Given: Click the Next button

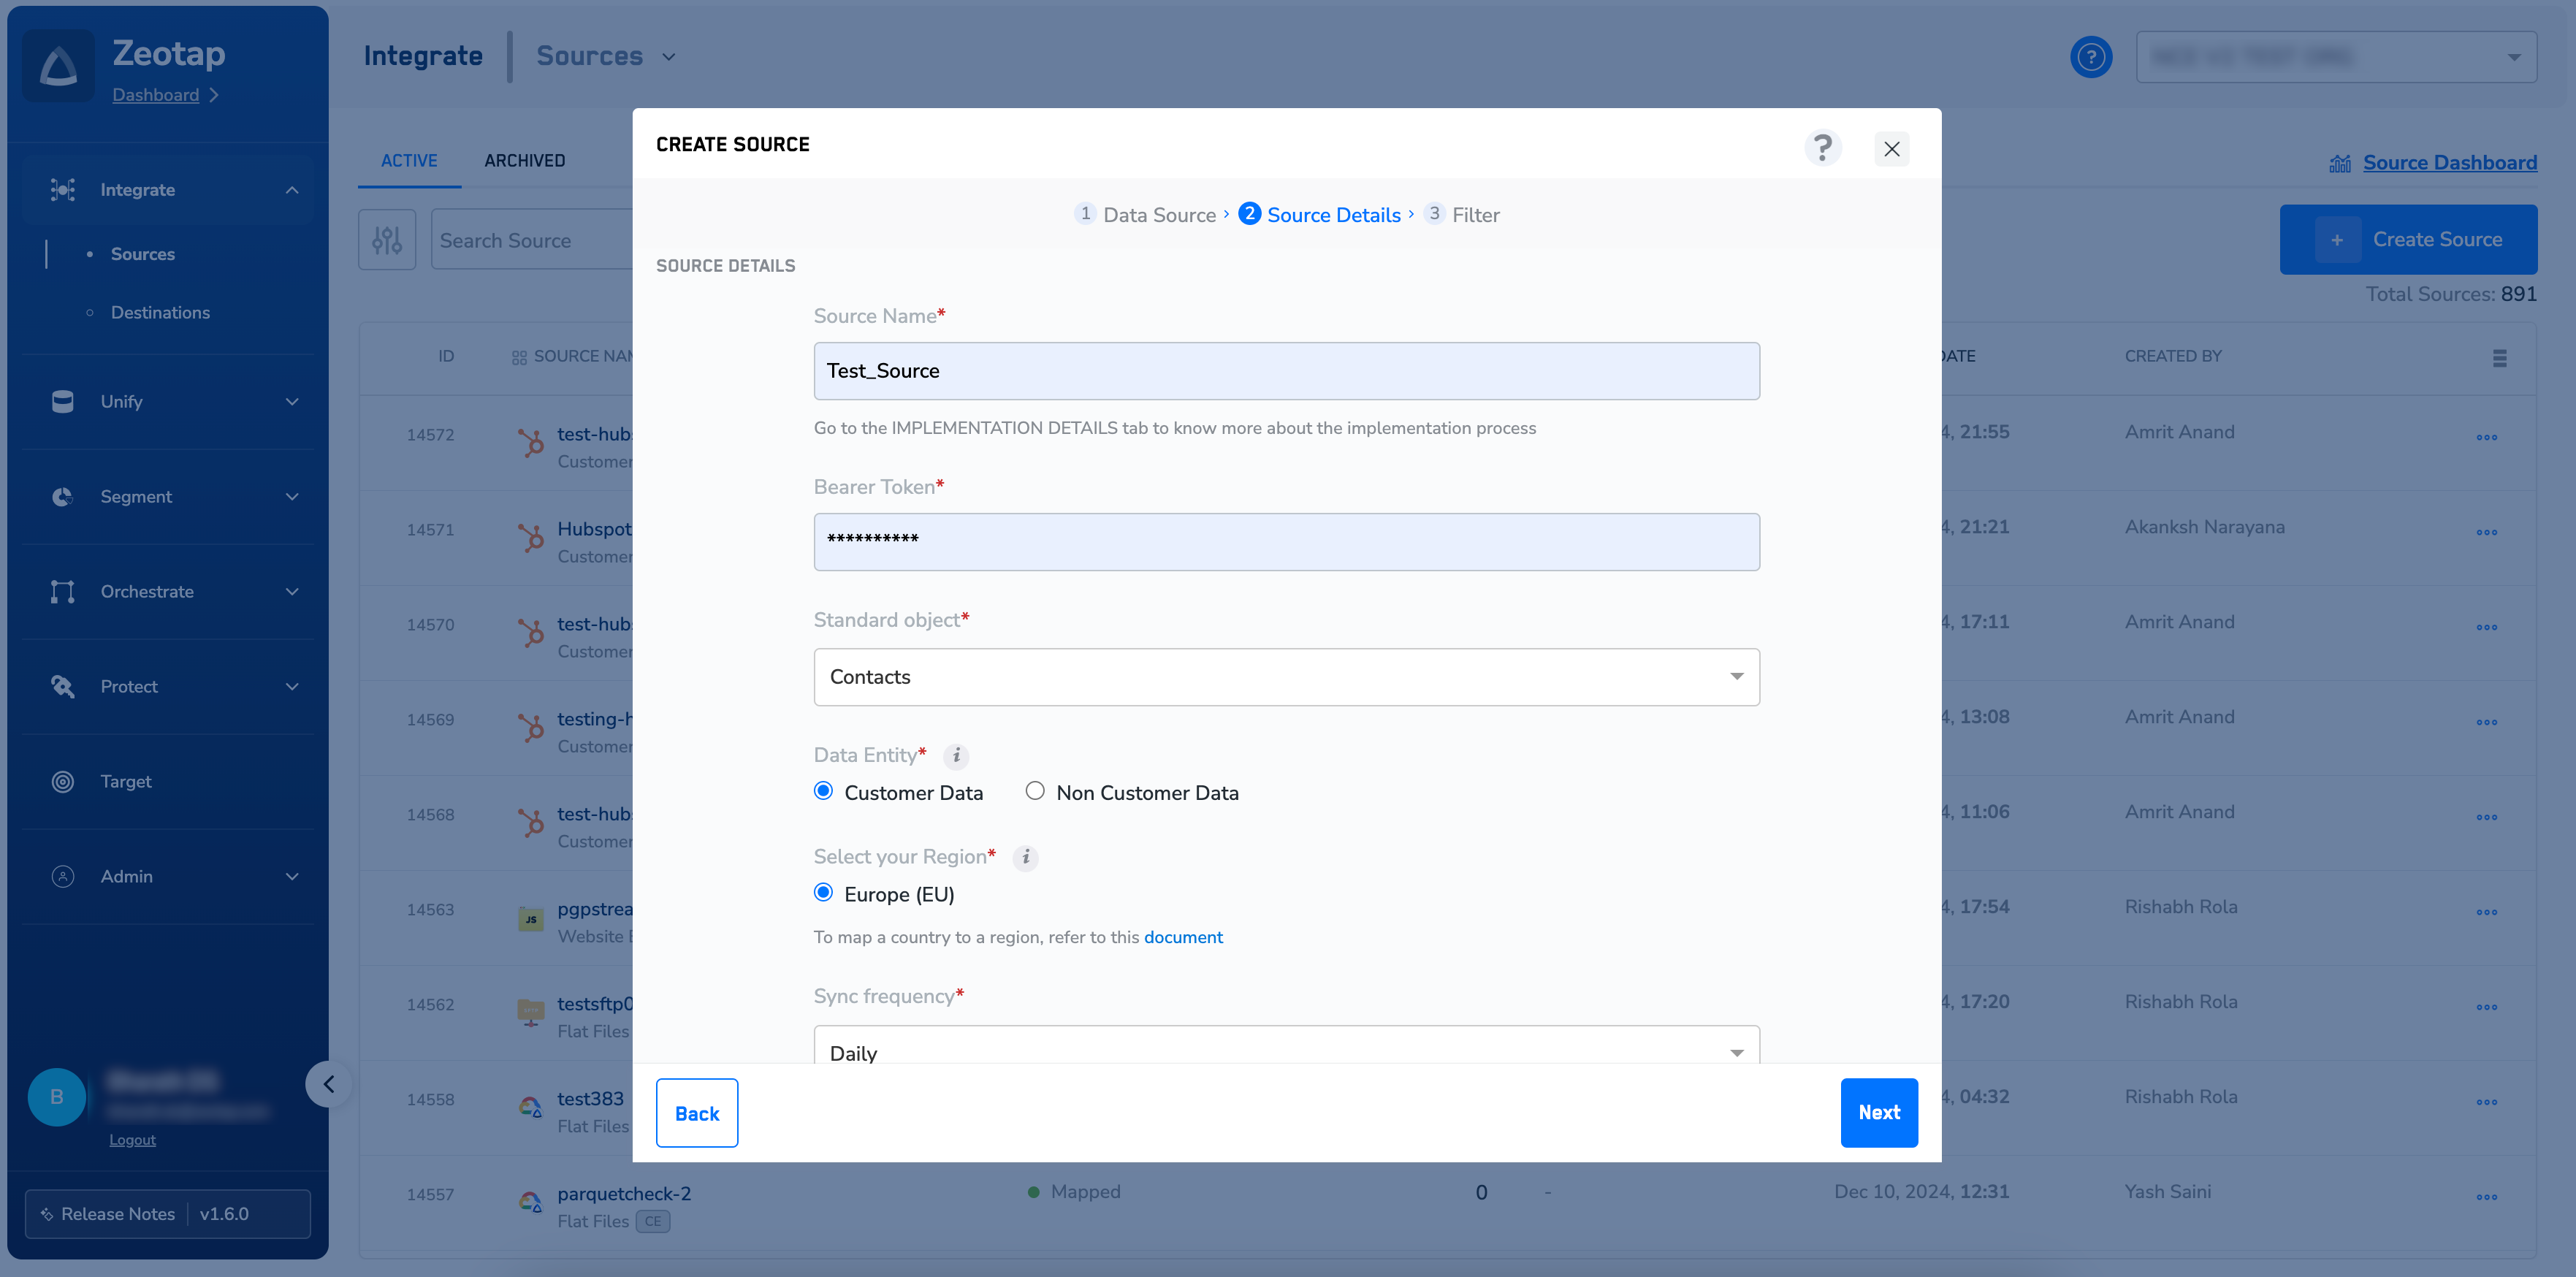Looking at the screenshot, I should click(x=1878, y=1113).
